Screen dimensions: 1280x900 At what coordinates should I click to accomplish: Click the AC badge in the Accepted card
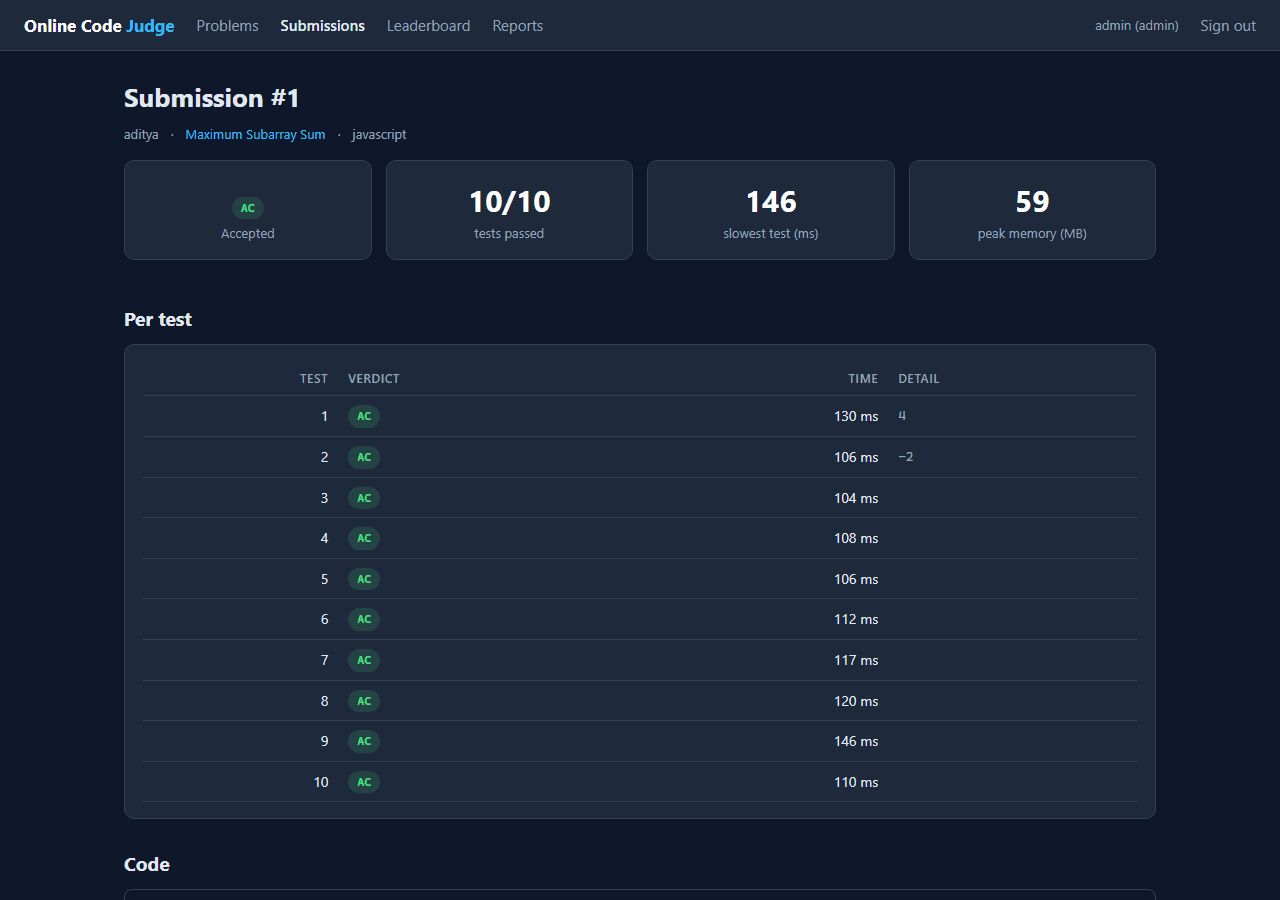[248, 208]
